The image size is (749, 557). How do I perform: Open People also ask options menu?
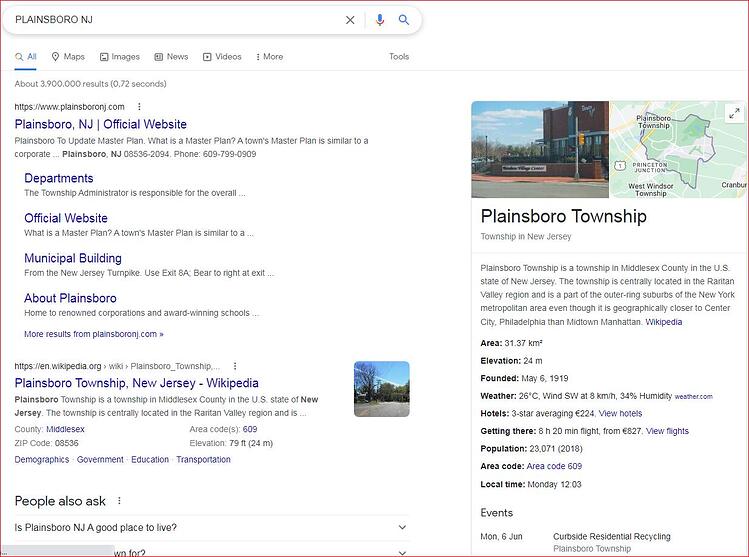119,501
